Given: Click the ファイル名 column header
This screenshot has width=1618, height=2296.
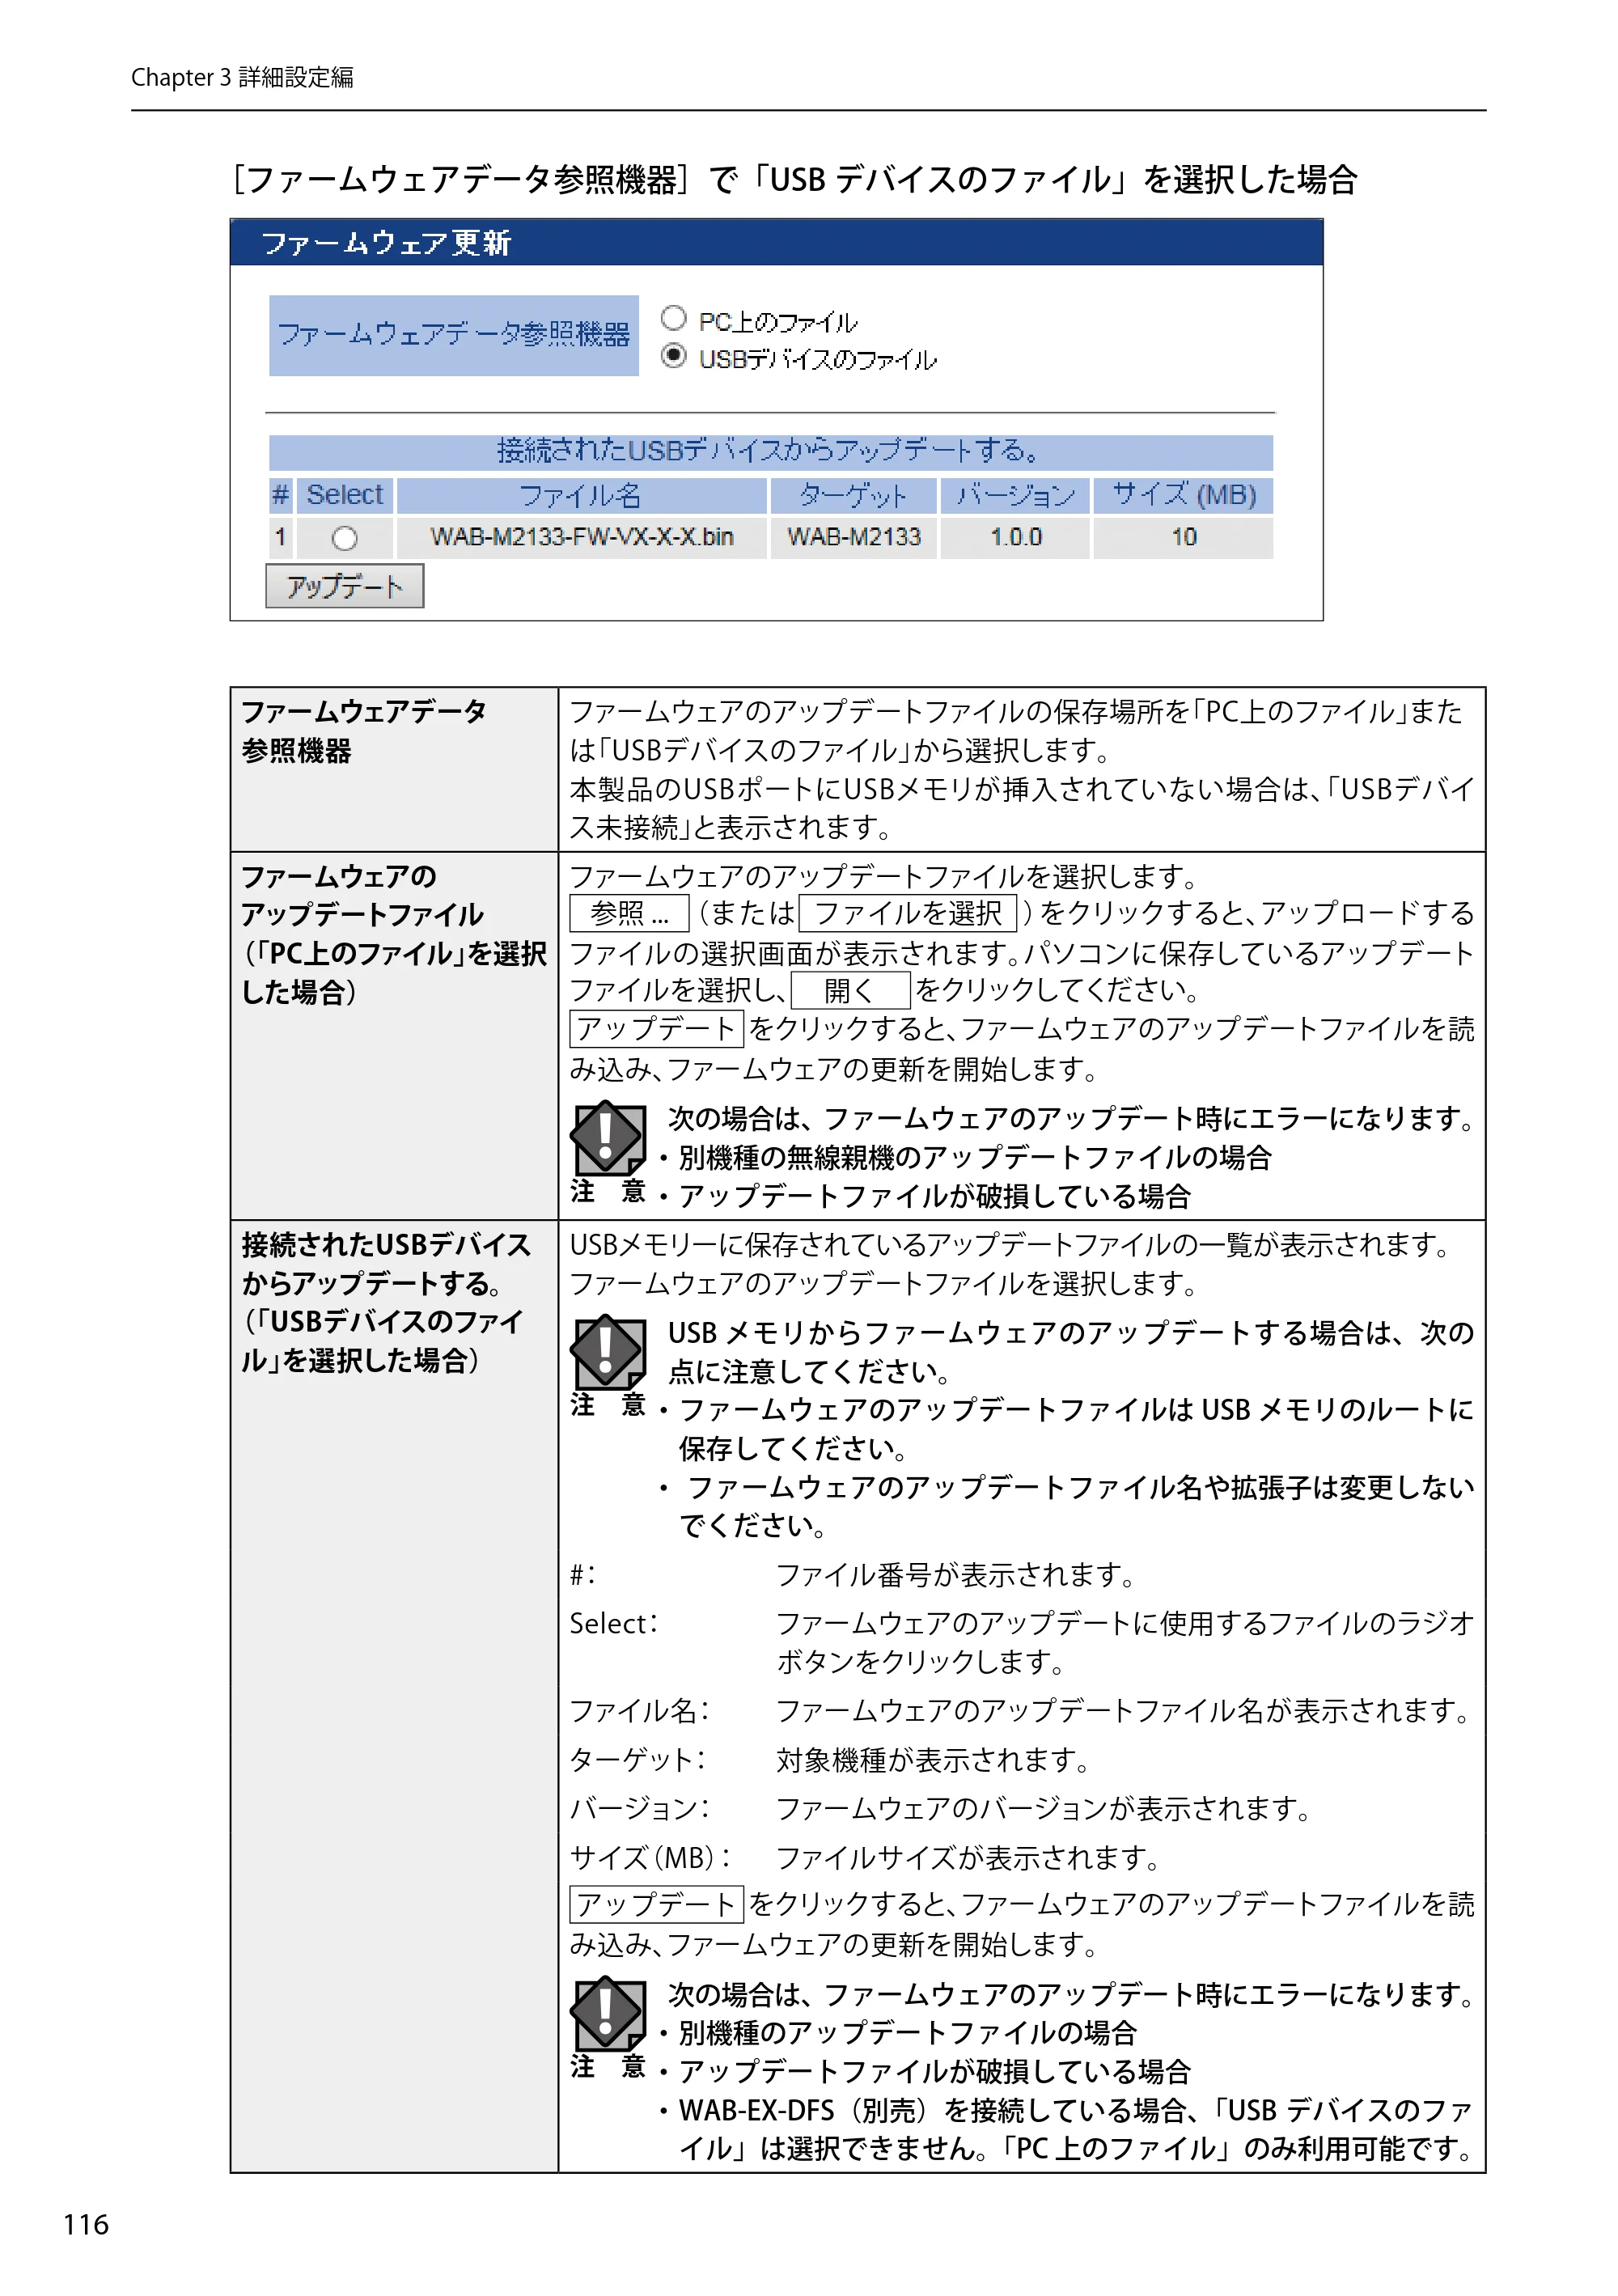Looking at the screenshot, I should tap(582, 495).
